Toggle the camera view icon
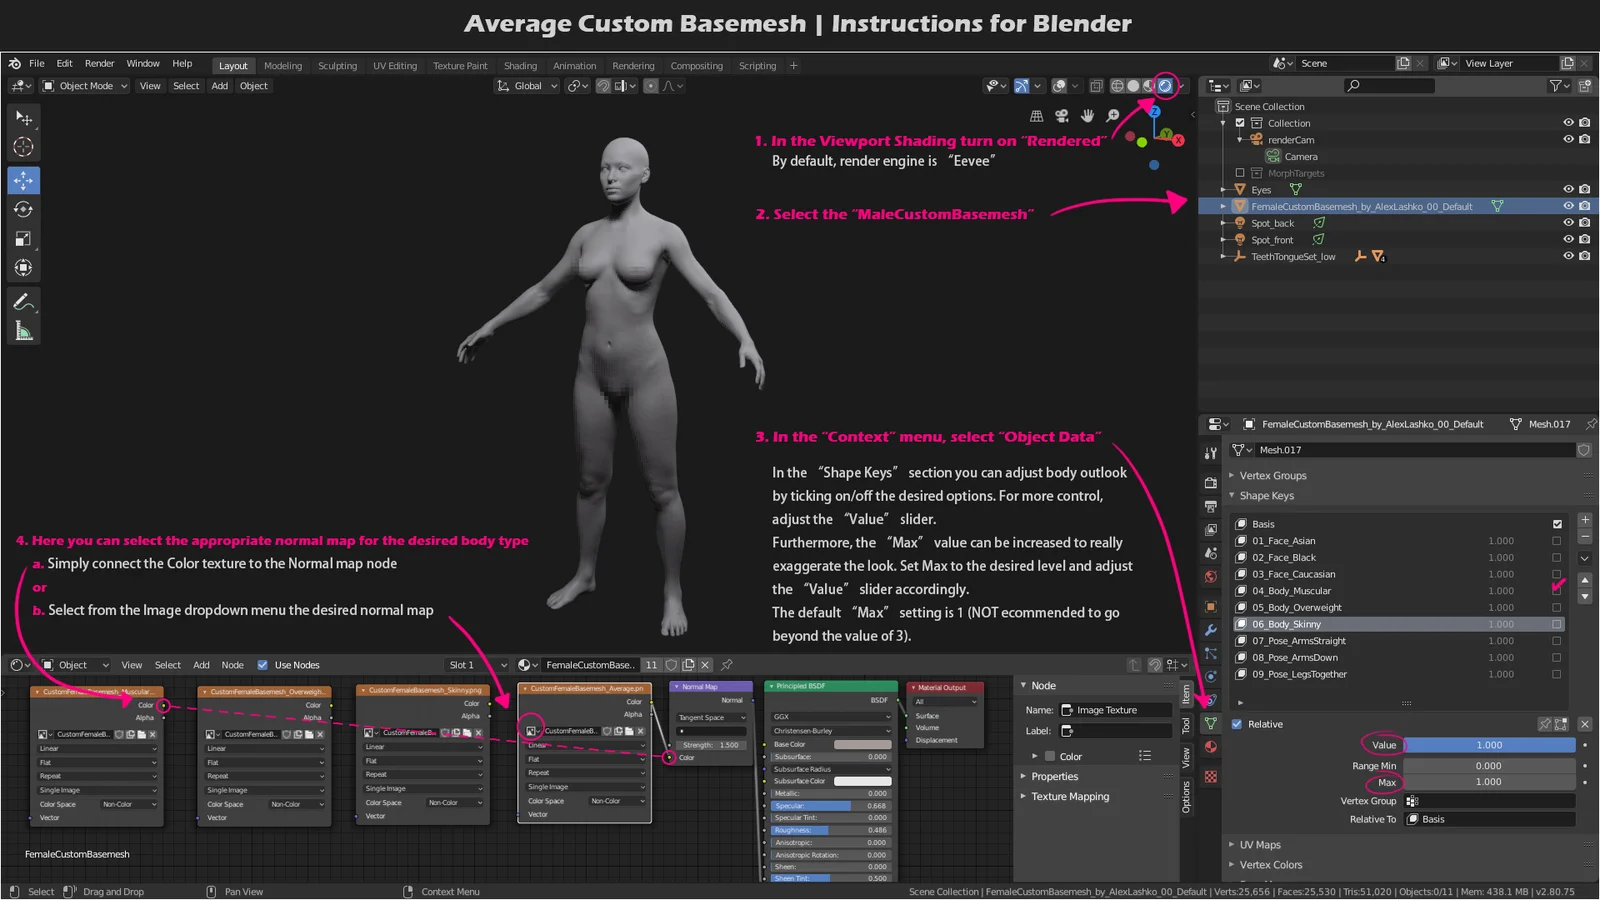1600x900 pixels. [1061, 114]
